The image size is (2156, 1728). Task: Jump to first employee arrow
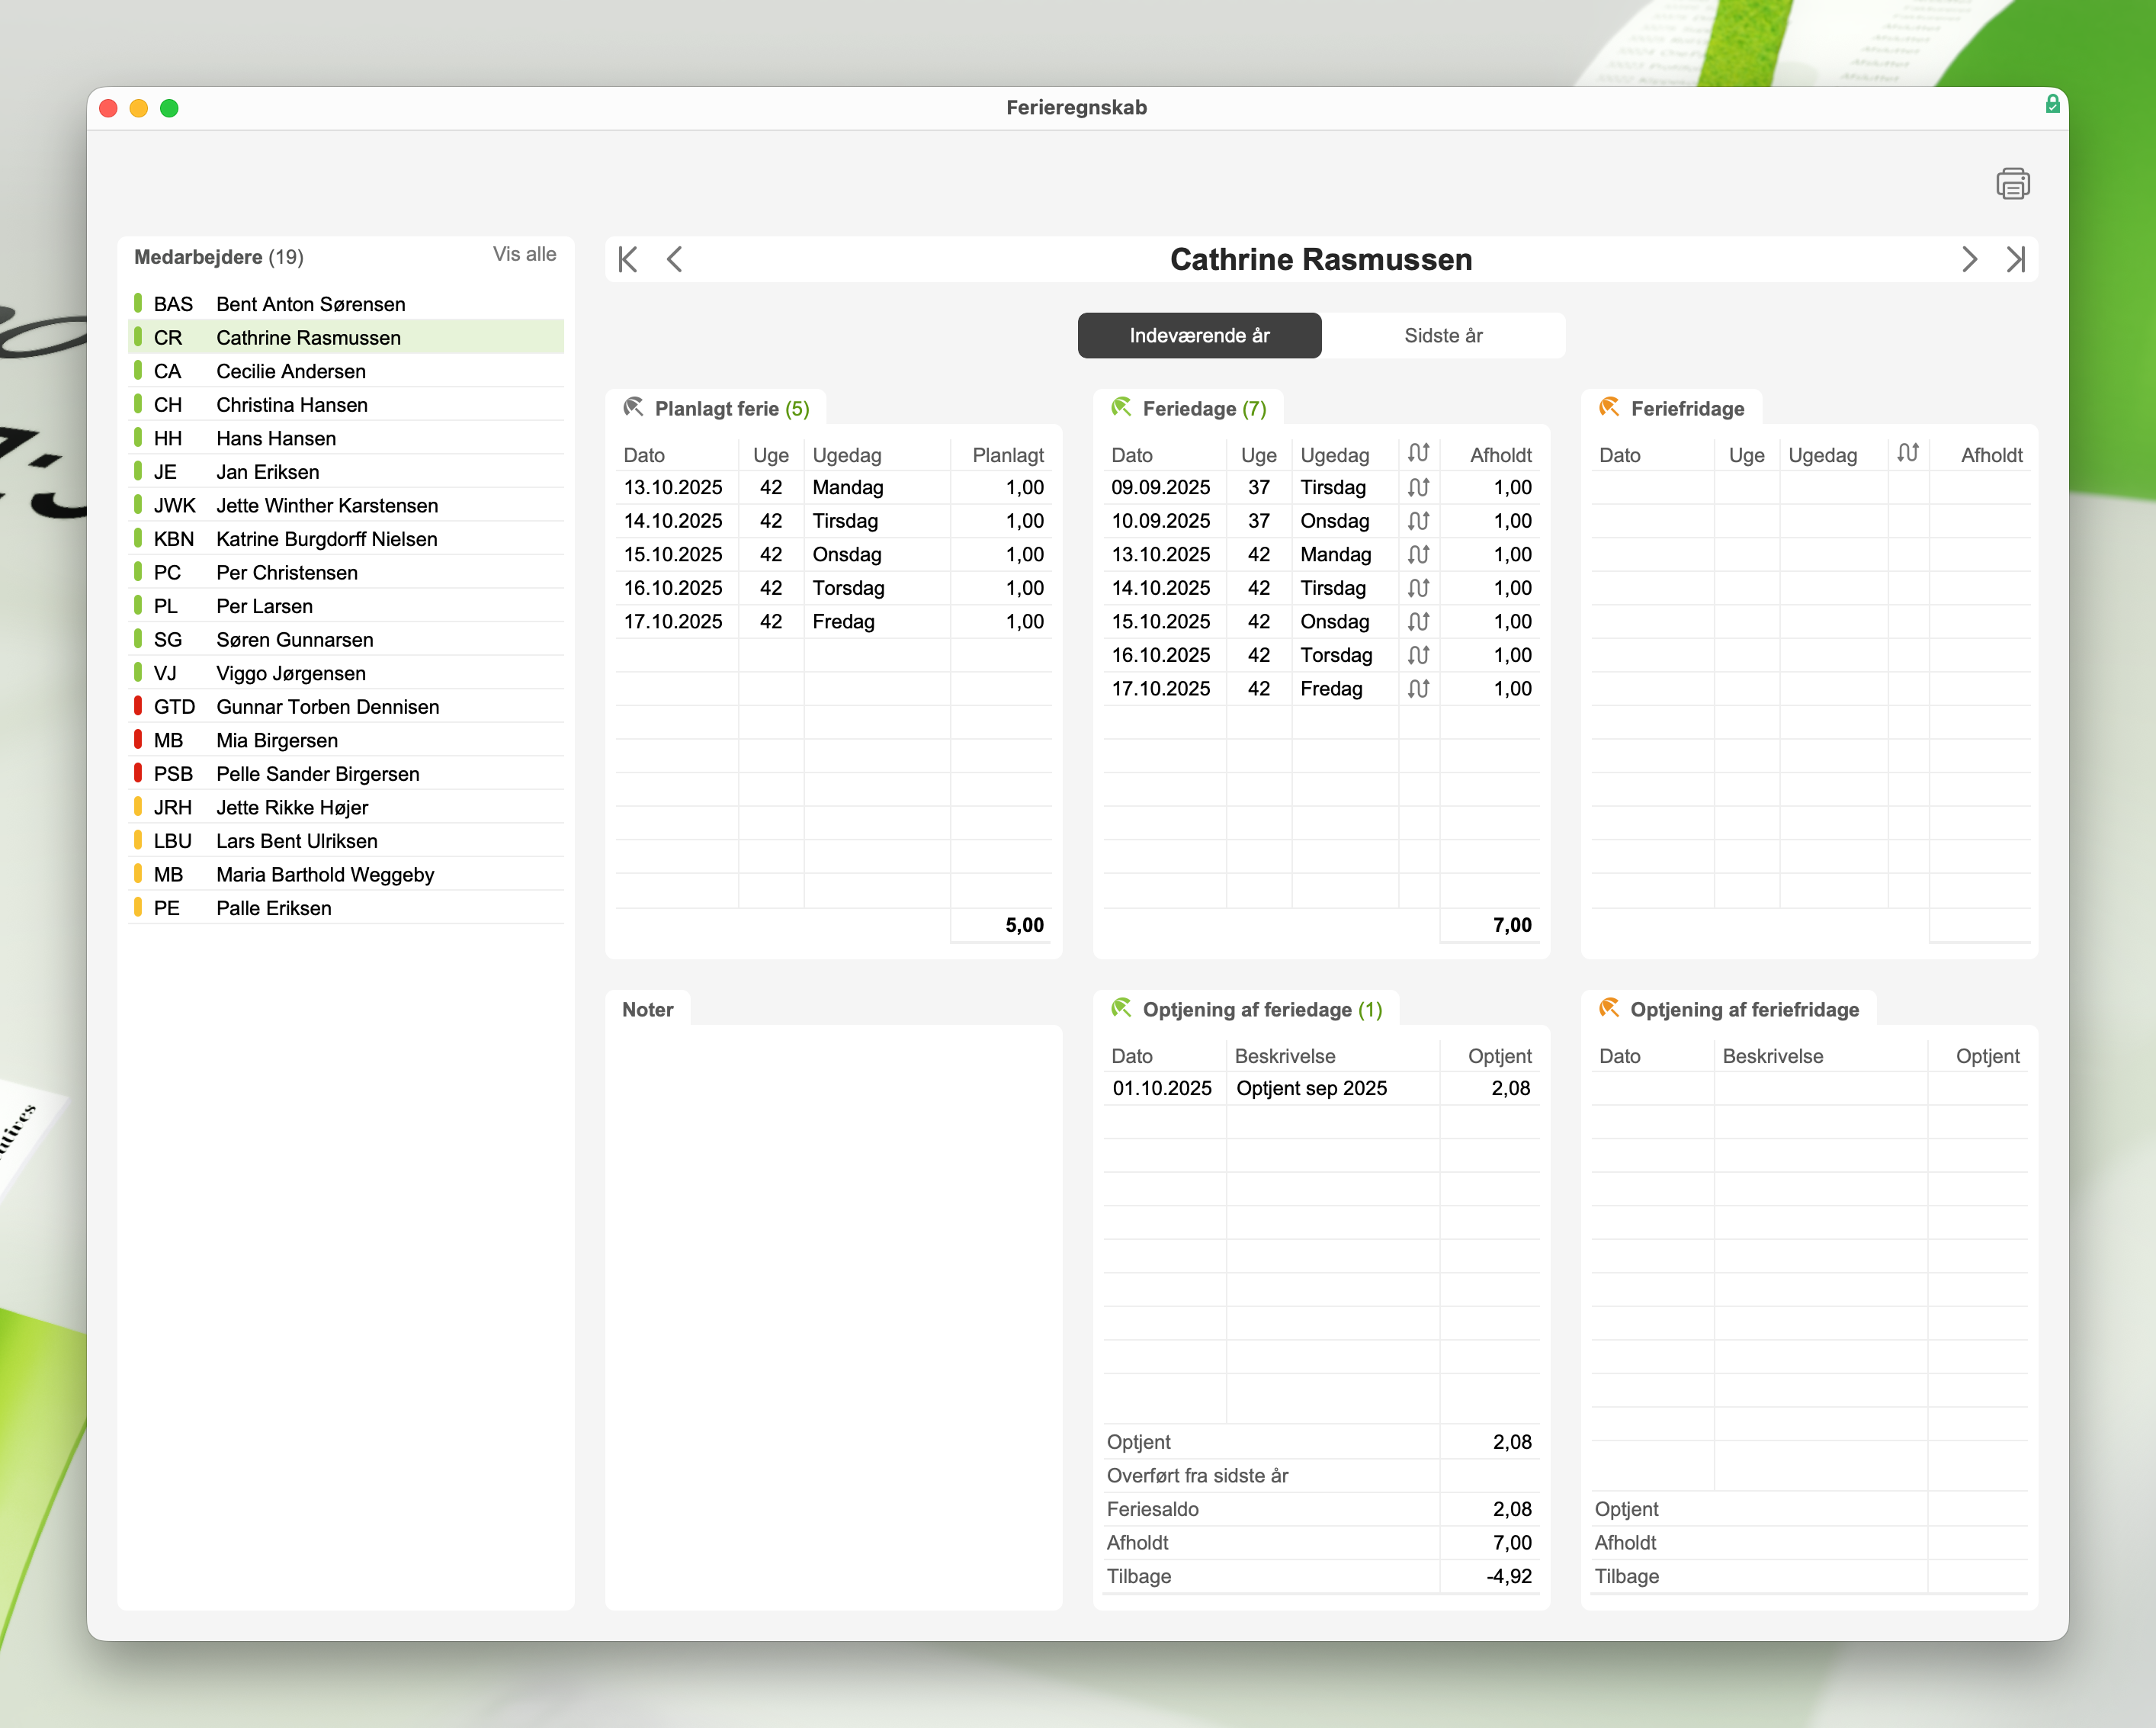click(x=628, y=260)
